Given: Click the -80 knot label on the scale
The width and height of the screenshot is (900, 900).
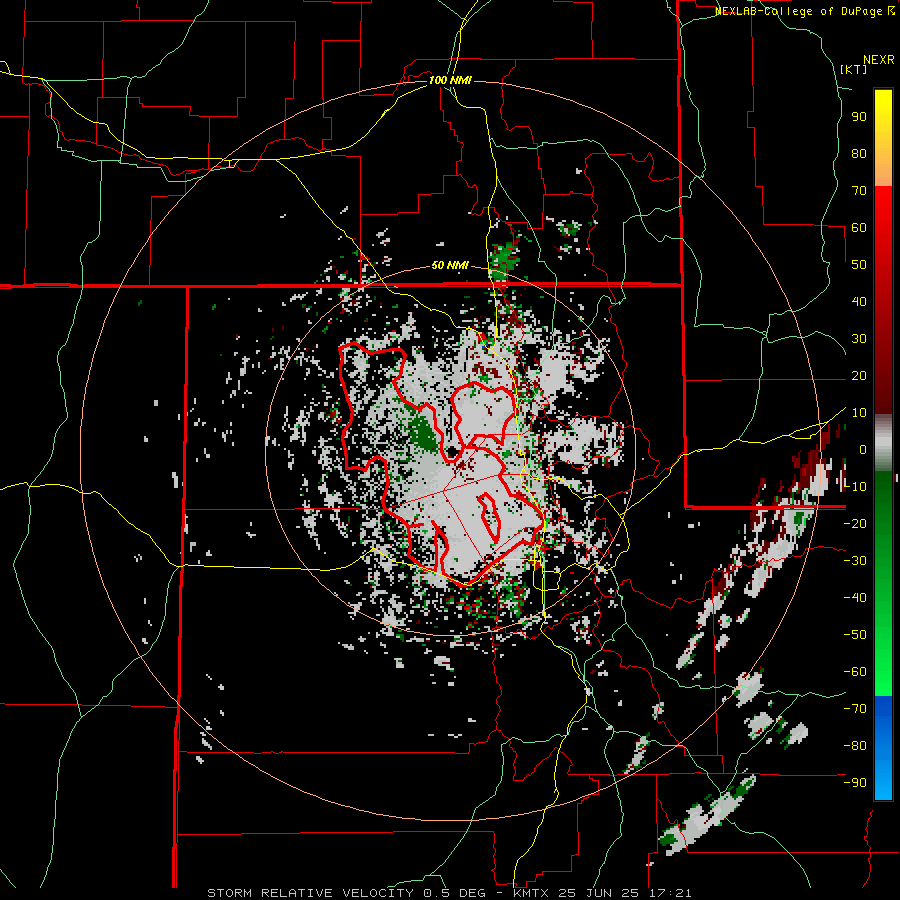Looking at the screenshot, I should (855, 746).
